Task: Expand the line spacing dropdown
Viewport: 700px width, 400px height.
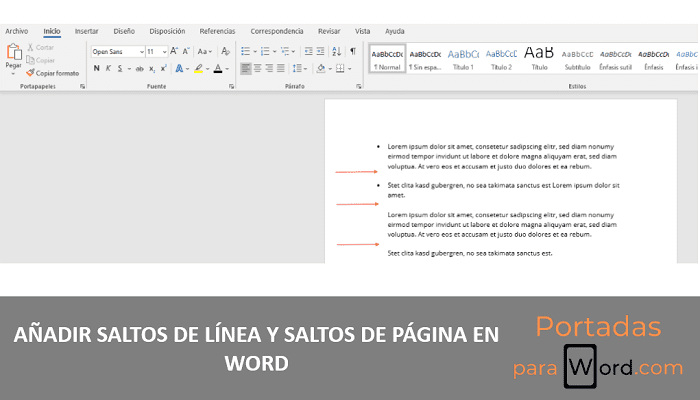Action: tap(305, 69)
